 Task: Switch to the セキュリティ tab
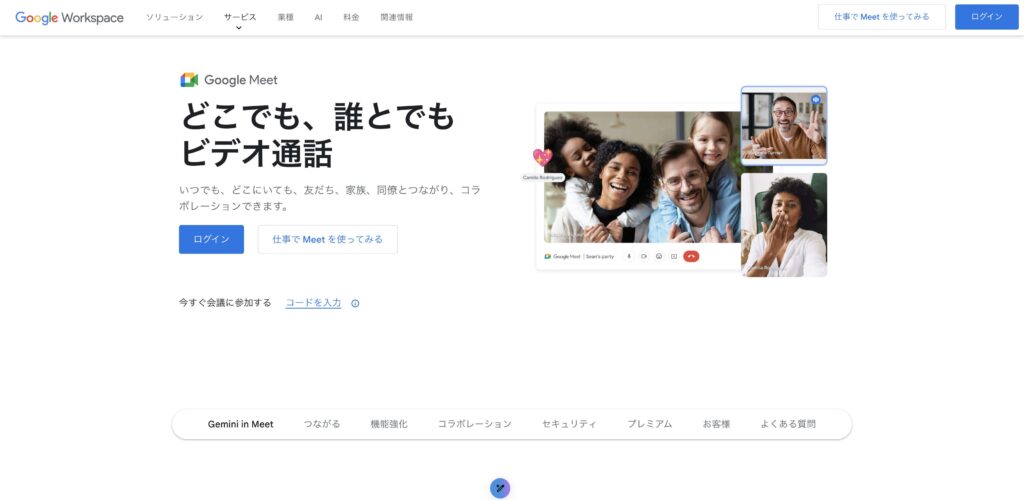click(569, 424)
